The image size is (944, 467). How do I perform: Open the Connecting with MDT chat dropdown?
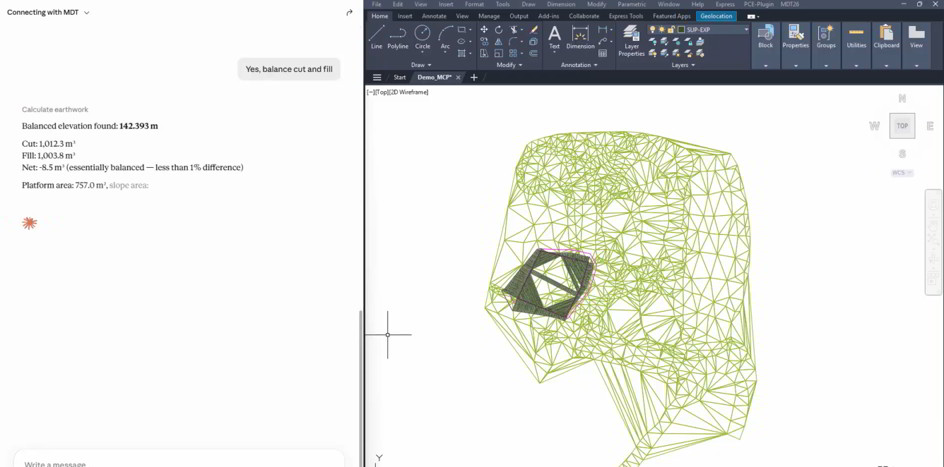(48, 12)
